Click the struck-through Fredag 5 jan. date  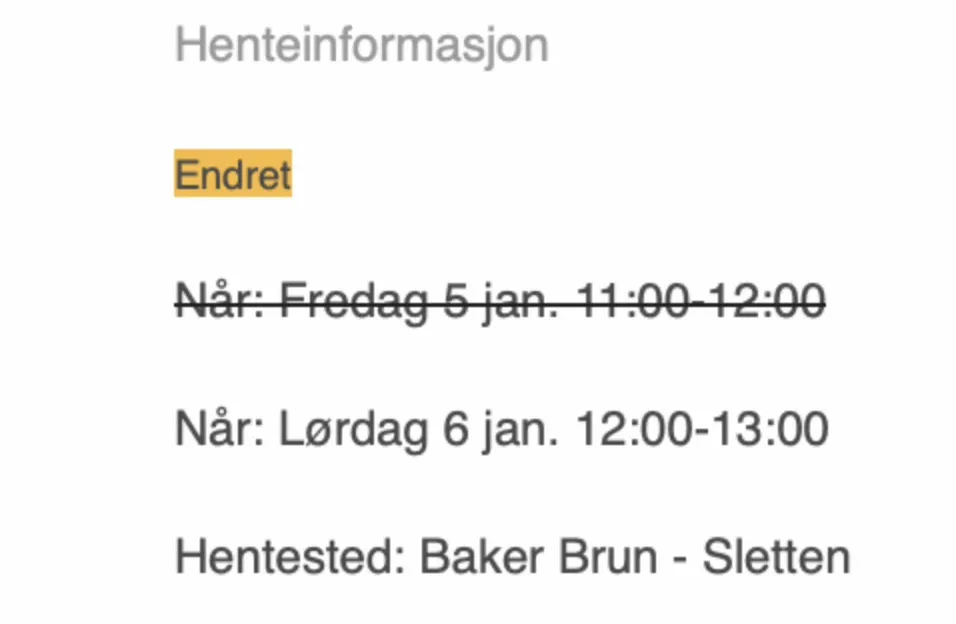pos(419,302)
